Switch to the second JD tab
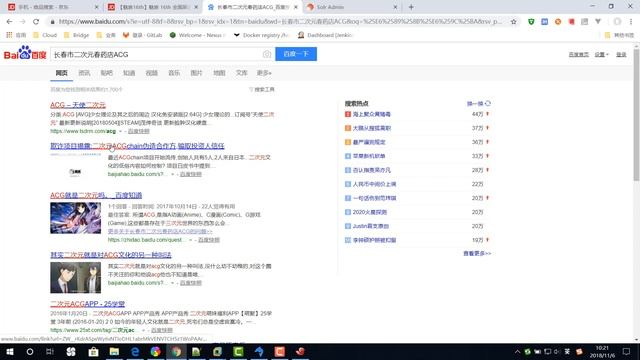The height and width of the screenshot is (360, 640). point(153,7)
